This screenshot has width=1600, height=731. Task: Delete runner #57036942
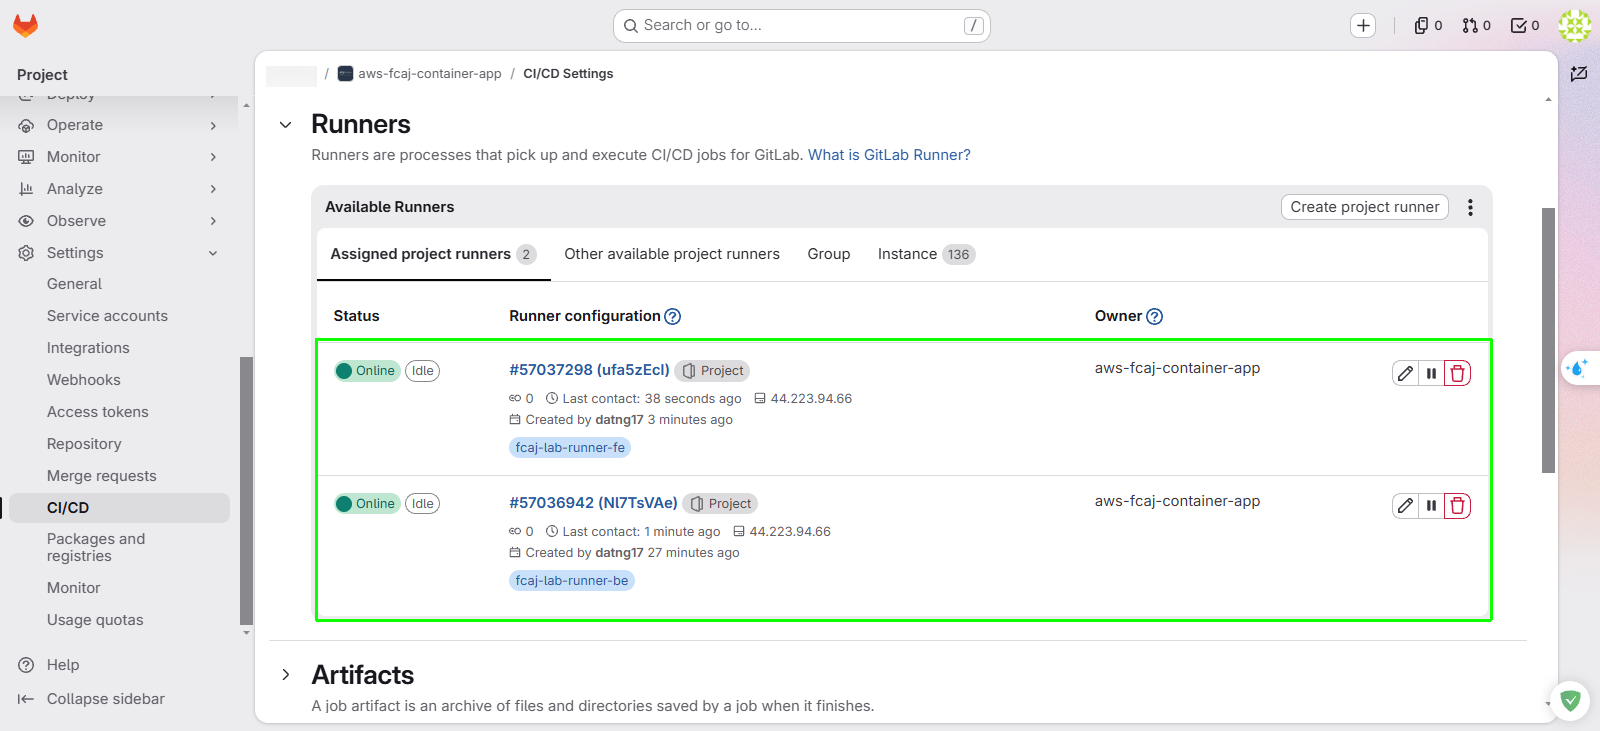1457,506
